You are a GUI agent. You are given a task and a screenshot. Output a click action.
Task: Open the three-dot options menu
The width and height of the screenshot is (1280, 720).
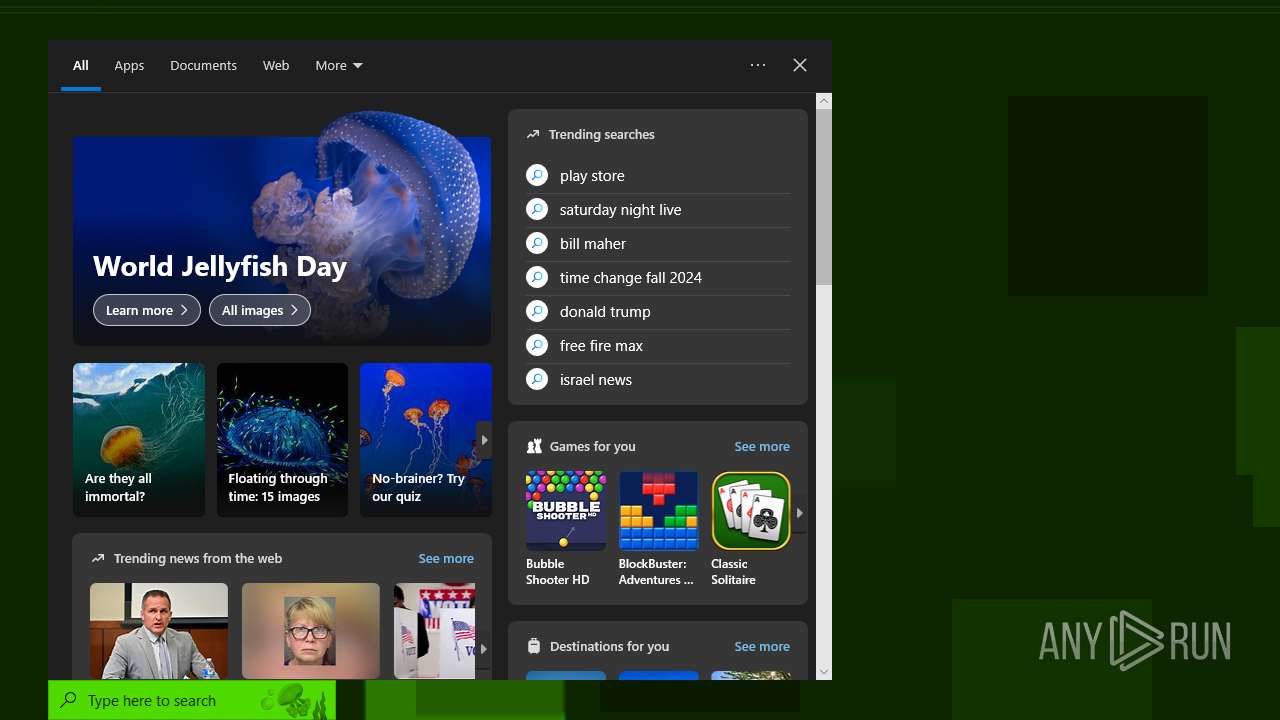click(x=758, y=65)
